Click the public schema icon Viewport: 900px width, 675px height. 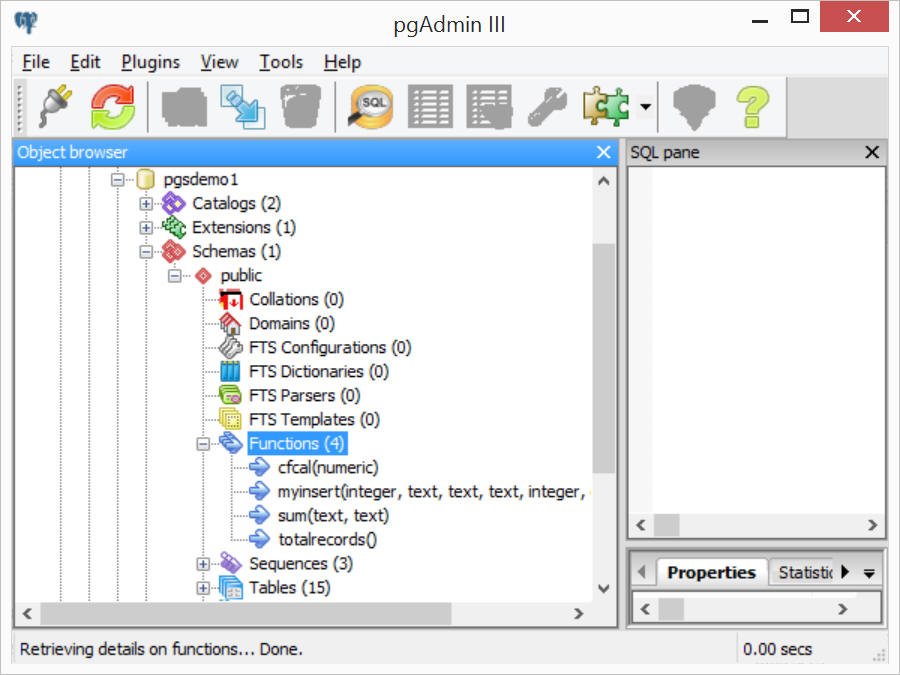coord(203,276)
